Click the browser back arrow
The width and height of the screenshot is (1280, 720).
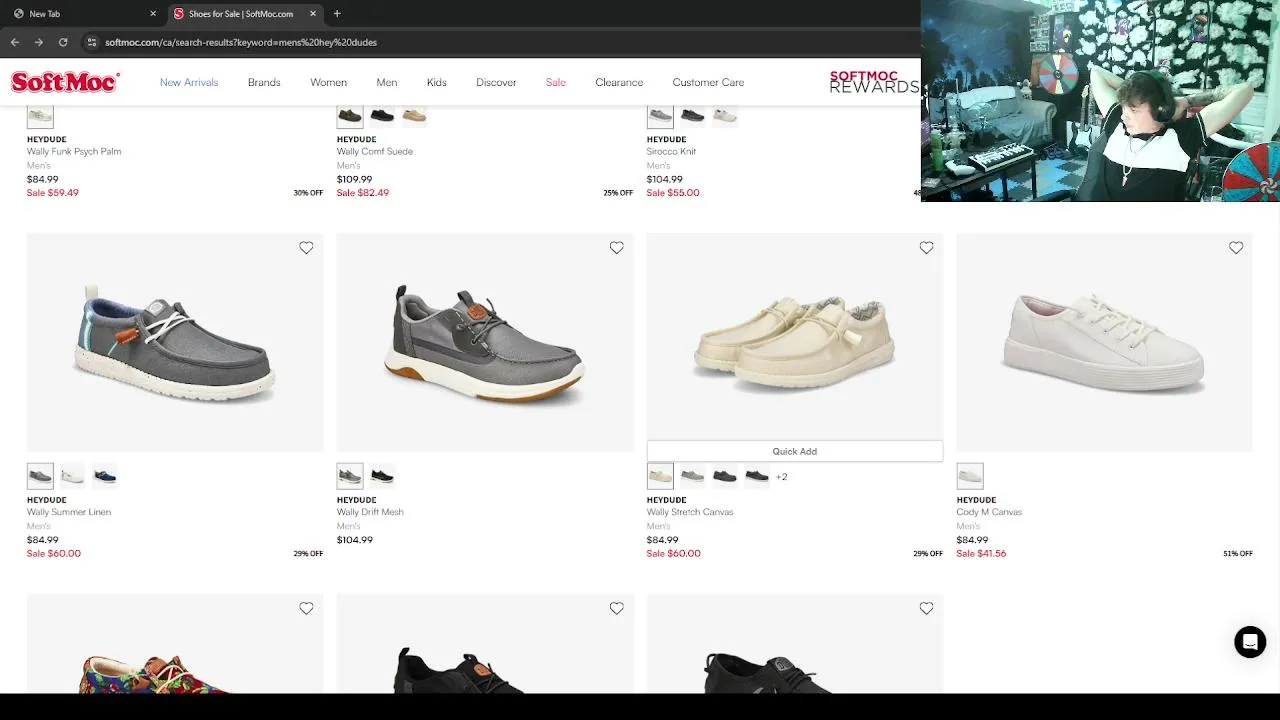[15, 42]
